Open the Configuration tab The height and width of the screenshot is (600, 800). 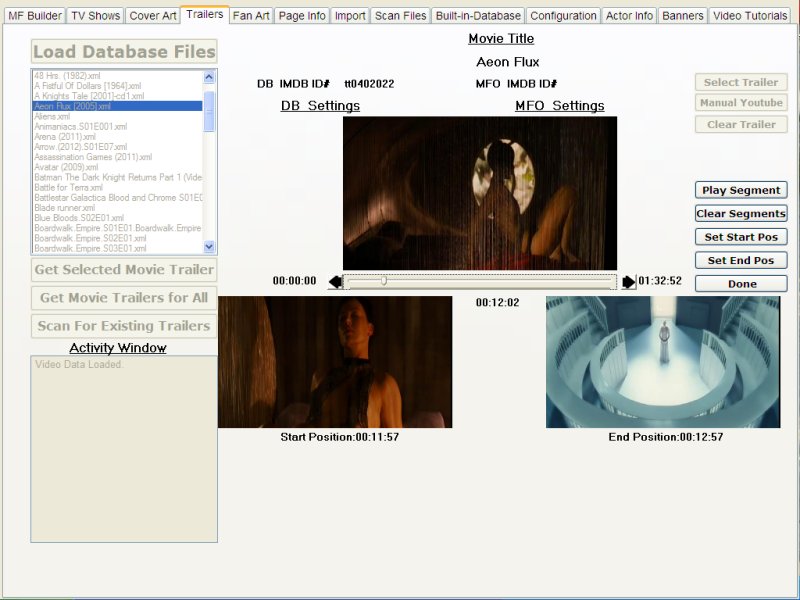[x=563, y=15]
